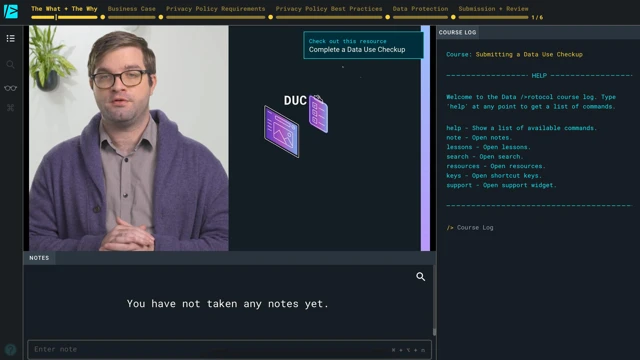Open shortcut keys command icon in sidebar

point(11,108)
